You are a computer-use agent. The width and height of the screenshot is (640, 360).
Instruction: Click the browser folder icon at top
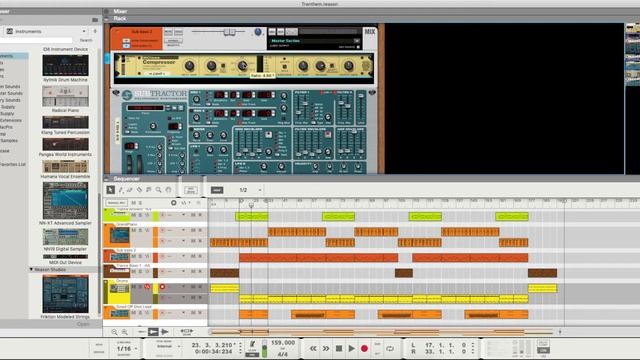[x=95, y=20]
